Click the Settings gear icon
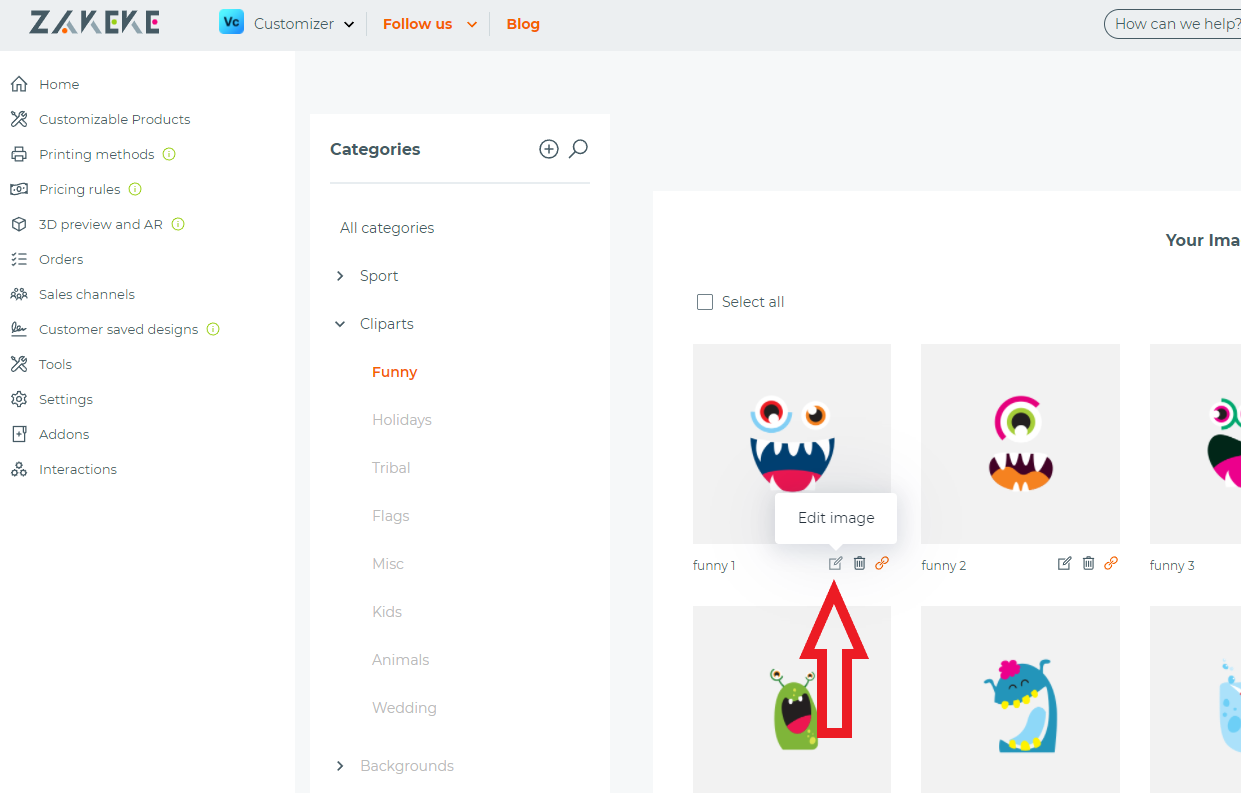Image resolution: width=1241 pixels, height=793 pixels. click(18, 399)
